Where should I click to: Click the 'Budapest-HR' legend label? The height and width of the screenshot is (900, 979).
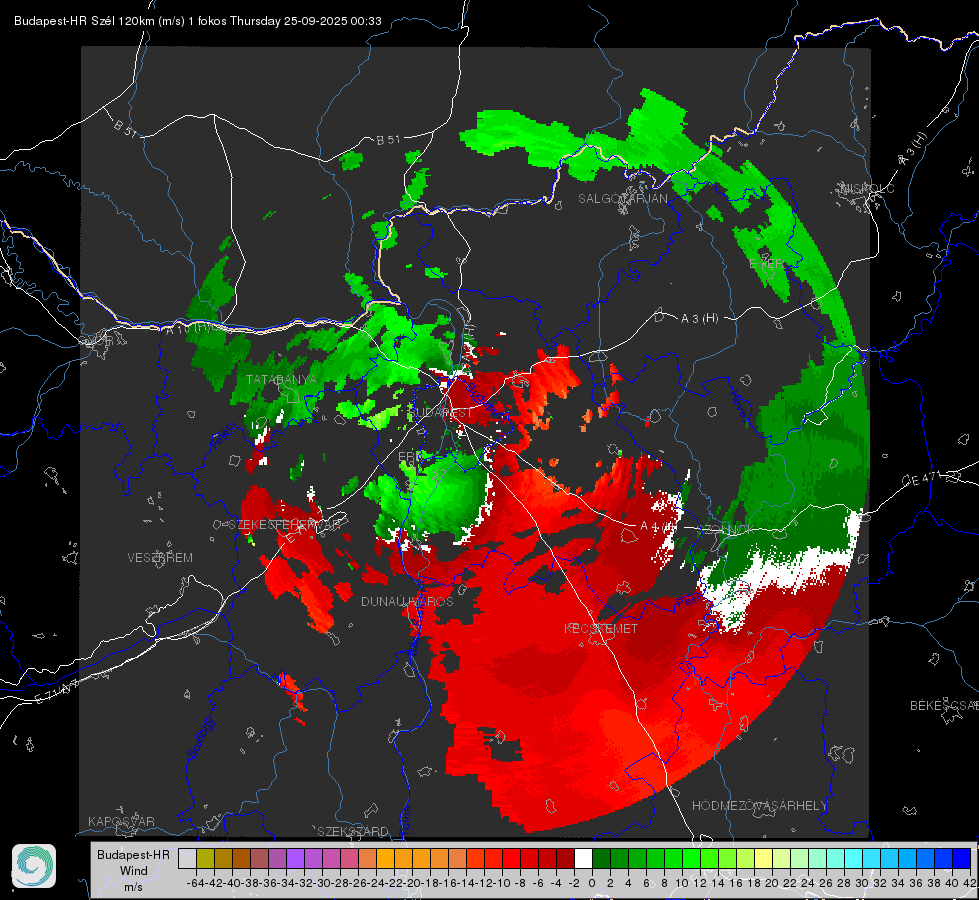point(133,854)
